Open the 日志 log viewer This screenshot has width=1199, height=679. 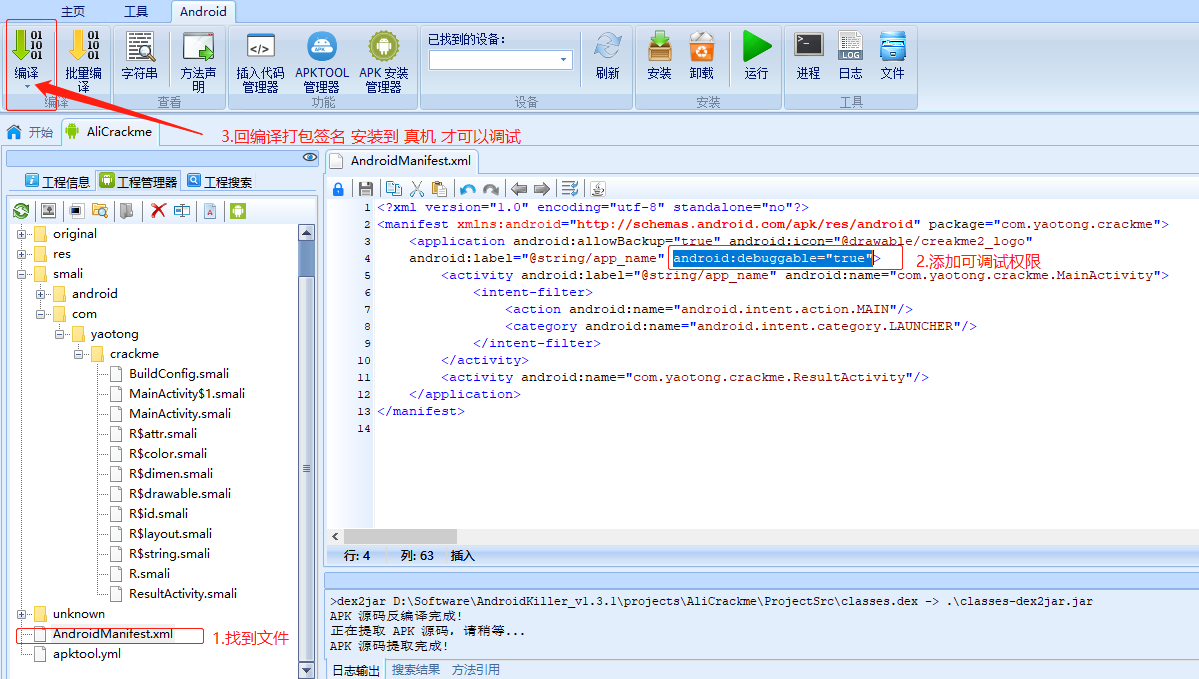[x=850, y=55]
